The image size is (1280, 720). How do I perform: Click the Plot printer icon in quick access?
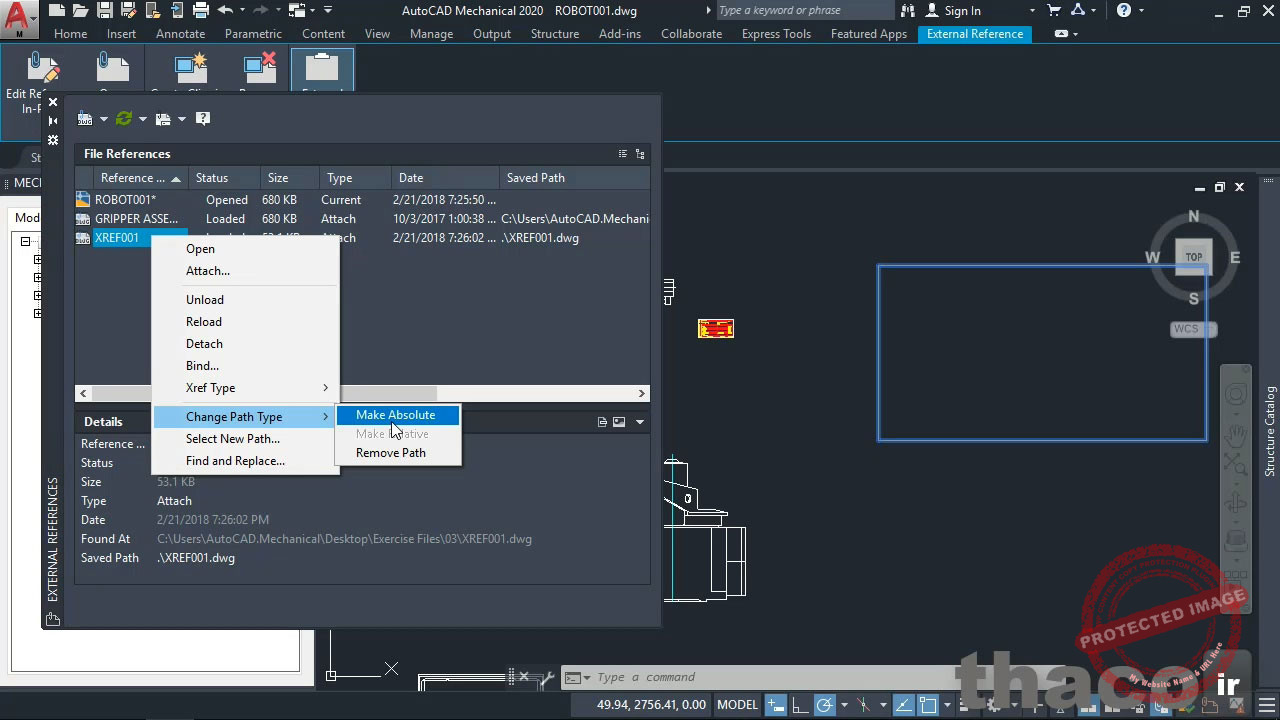[x=200, y=11]
